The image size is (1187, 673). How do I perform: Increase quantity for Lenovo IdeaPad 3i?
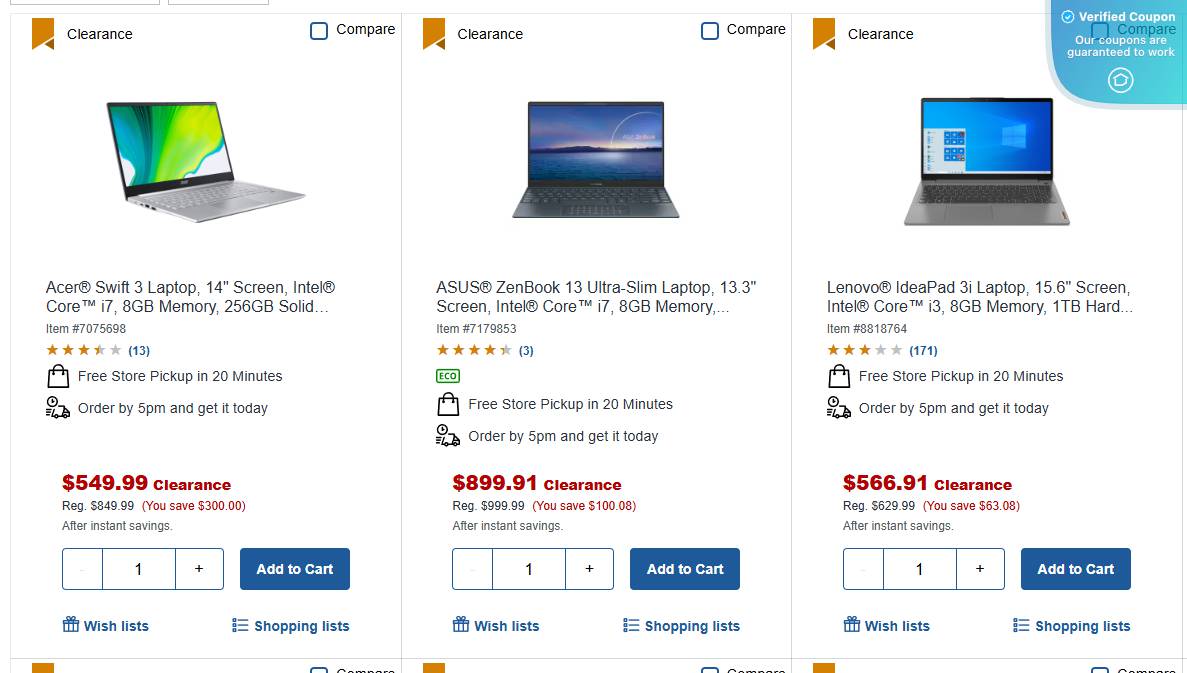tap(980, 569)
